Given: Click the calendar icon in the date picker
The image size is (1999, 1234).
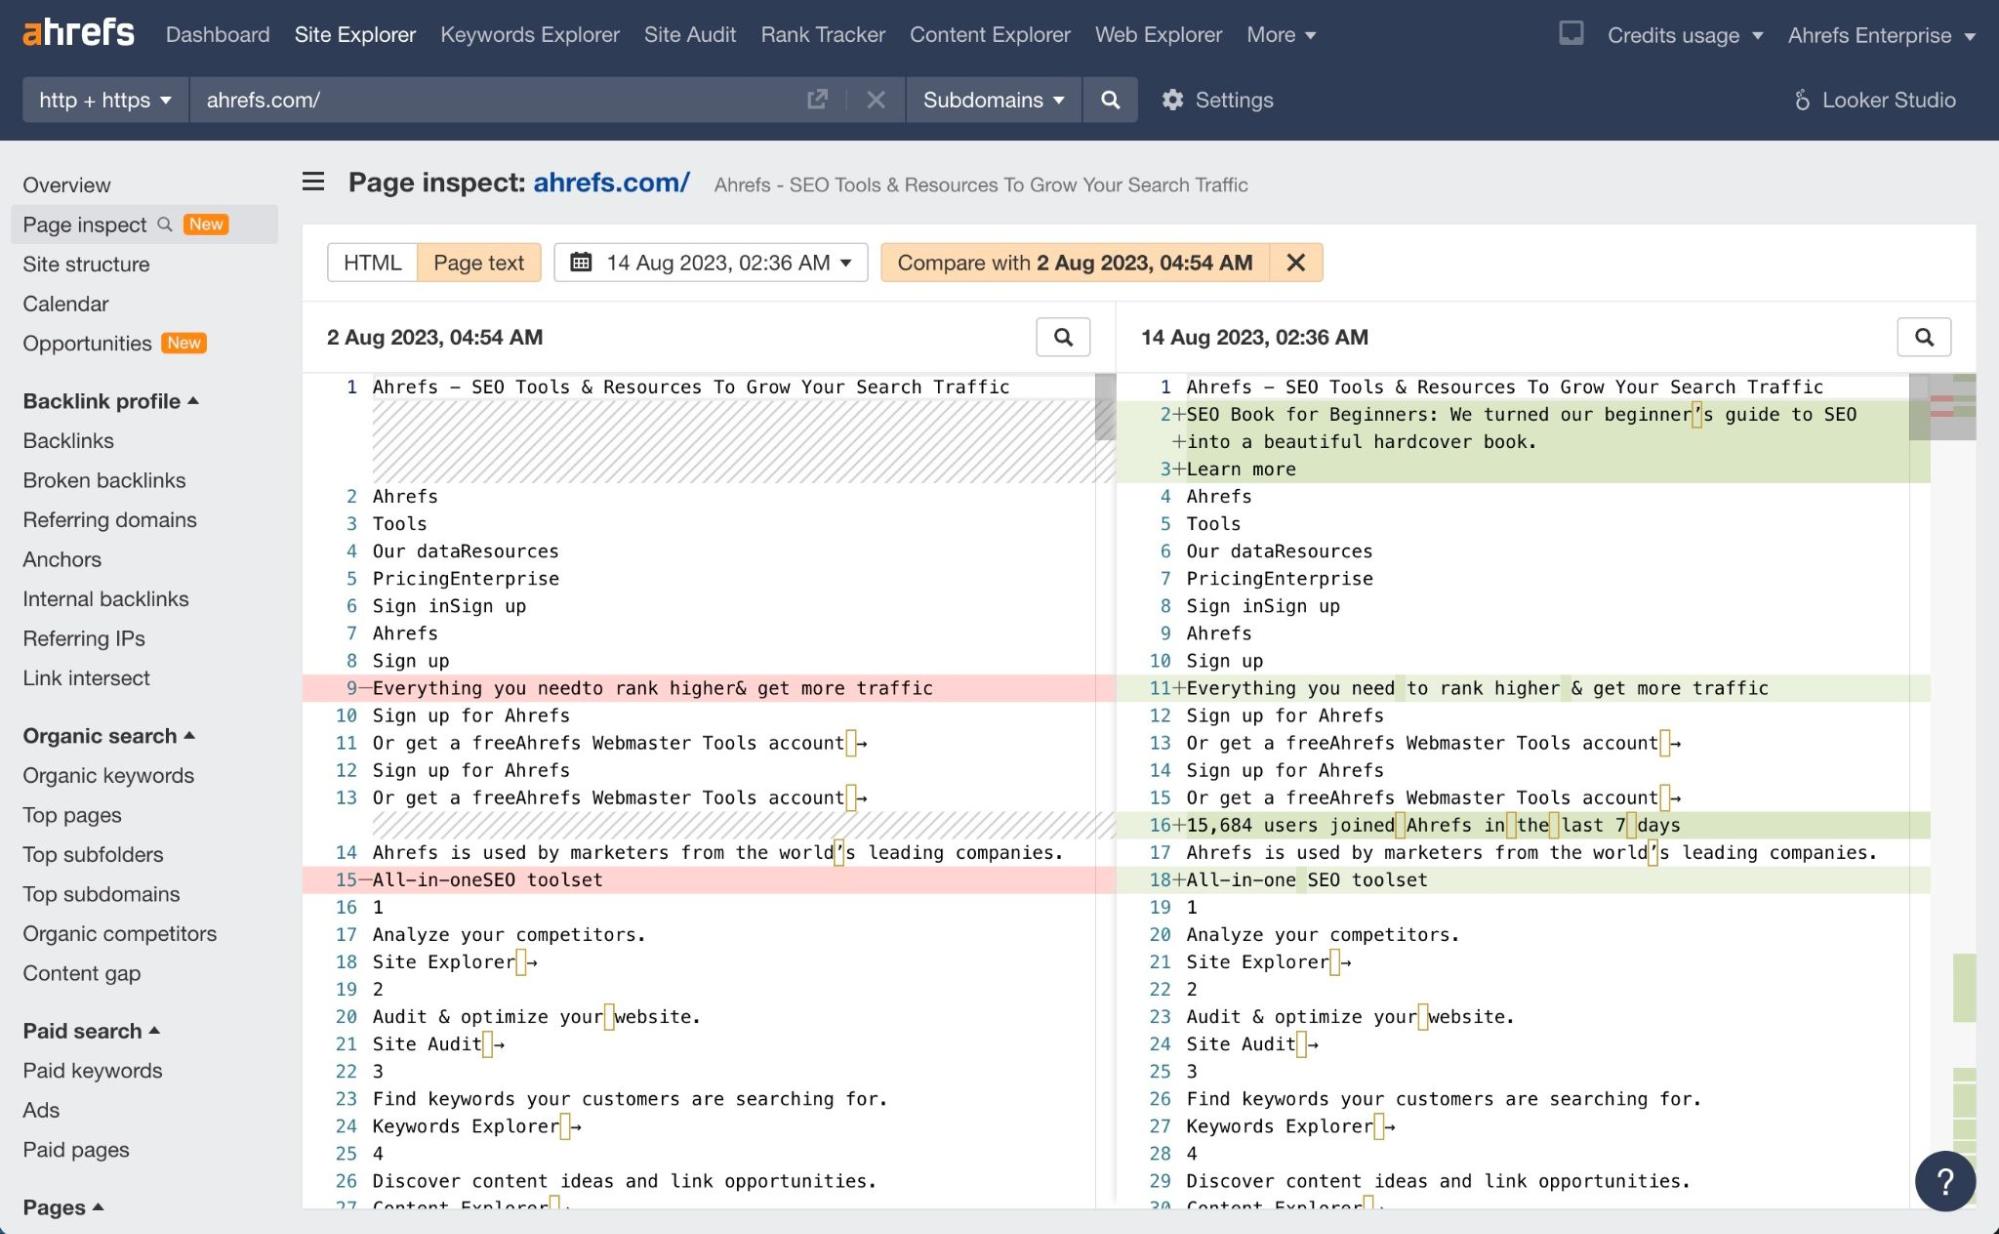Looking at the screenshot, I should tap(581, 262).
